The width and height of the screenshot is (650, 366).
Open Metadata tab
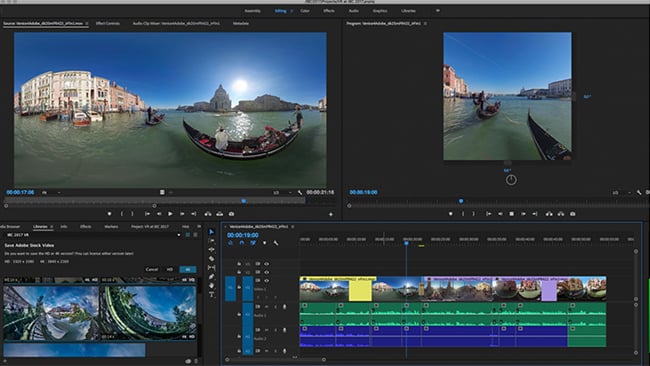coord(241,24)
